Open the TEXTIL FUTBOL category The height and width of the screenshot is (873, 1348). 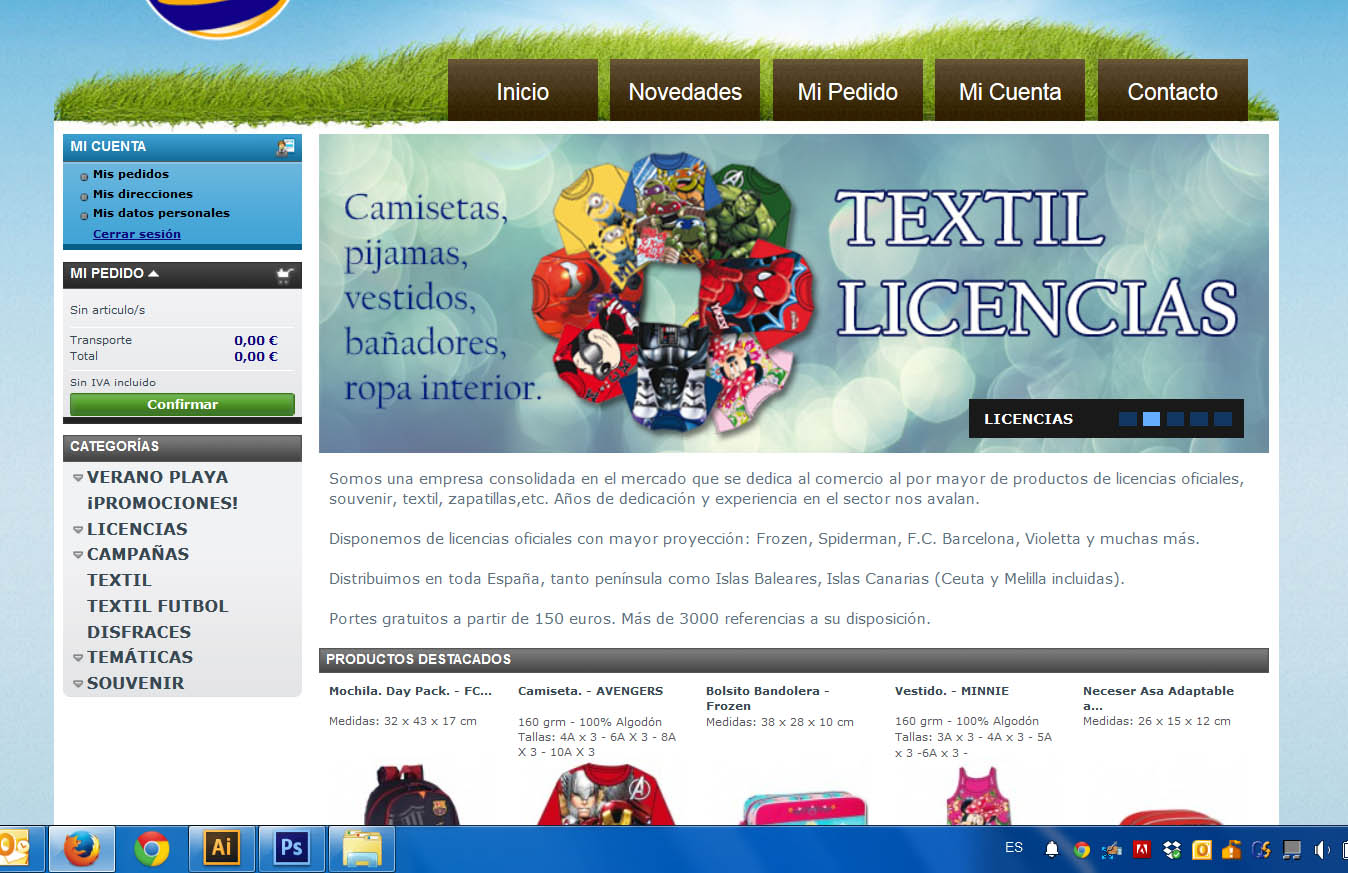(157, 606)
